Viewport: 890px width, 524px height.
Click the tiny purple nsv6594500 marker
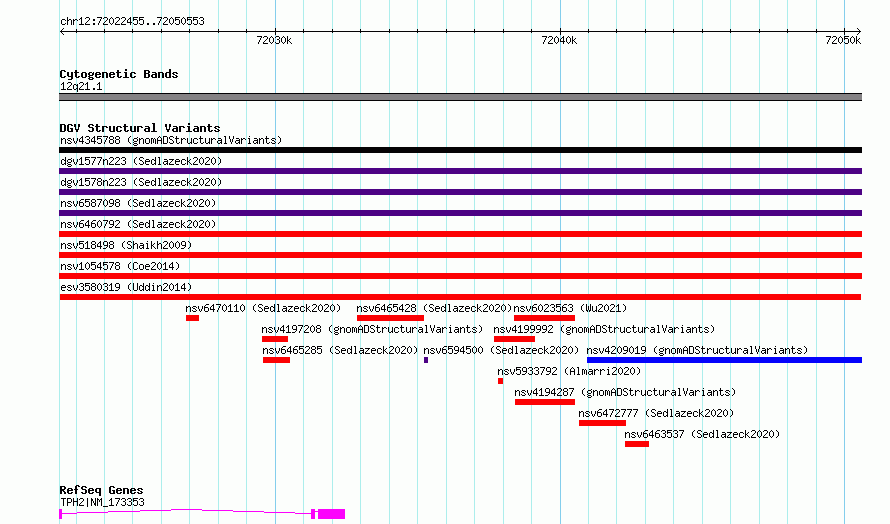coord(426,360)
